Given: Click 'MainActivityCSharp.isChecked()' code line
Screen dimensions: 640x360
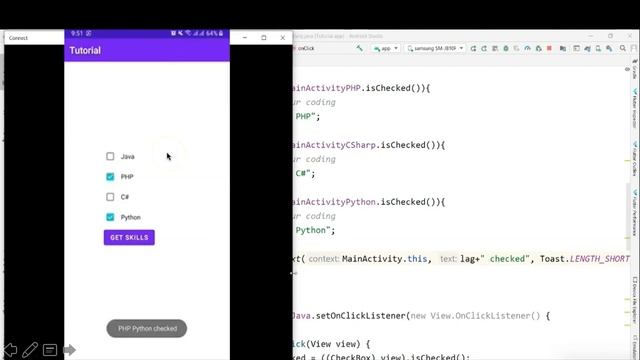Looking at the screenshot, I should pos(369,145).
